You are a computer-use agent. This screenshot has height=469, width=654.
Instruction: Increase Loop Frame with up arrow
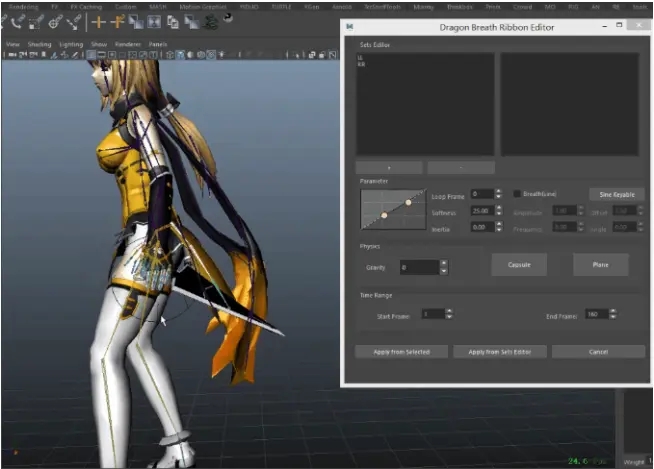(x=498, y=191)
